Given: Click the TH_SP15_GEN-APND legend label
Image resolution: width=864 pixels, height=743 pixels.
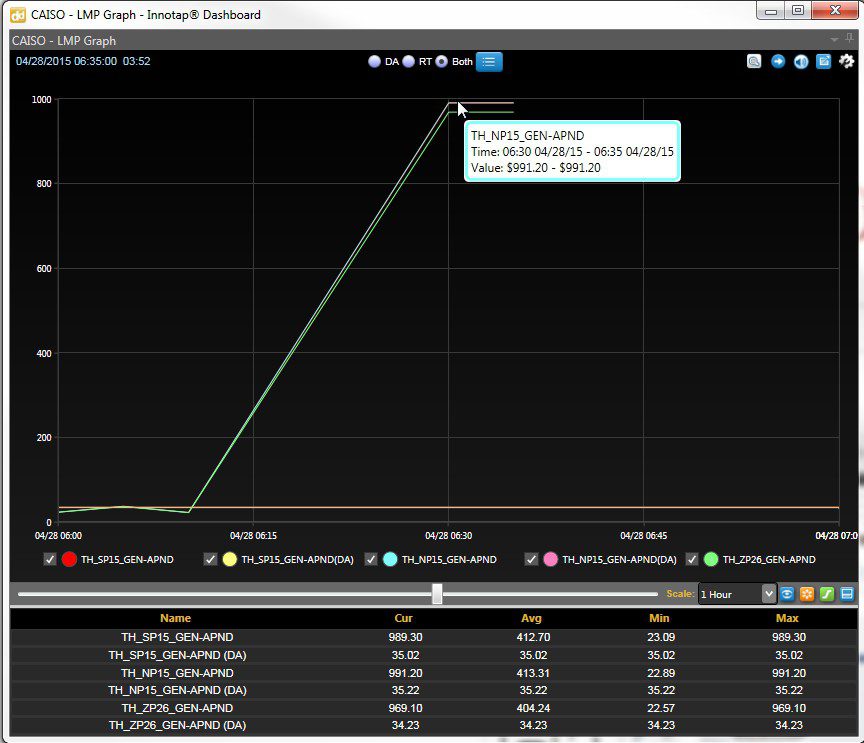Looking at the screenshot, I should tap(127, 559).
